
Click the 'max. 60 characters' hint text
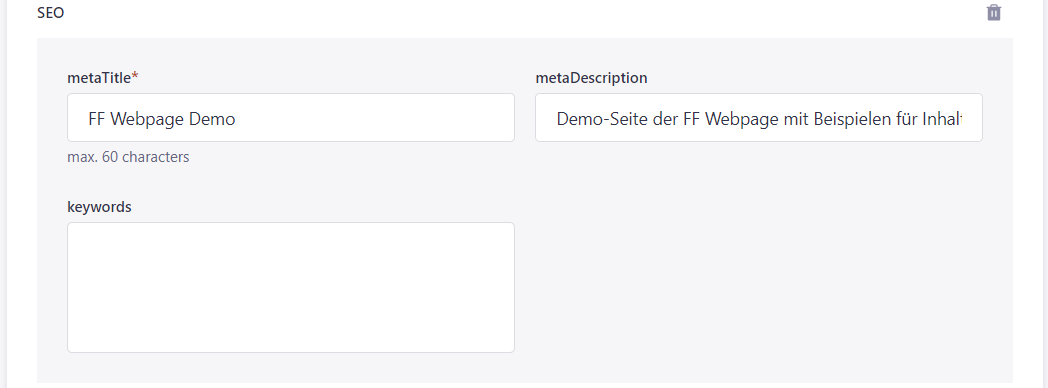click(x=128, y=158)
